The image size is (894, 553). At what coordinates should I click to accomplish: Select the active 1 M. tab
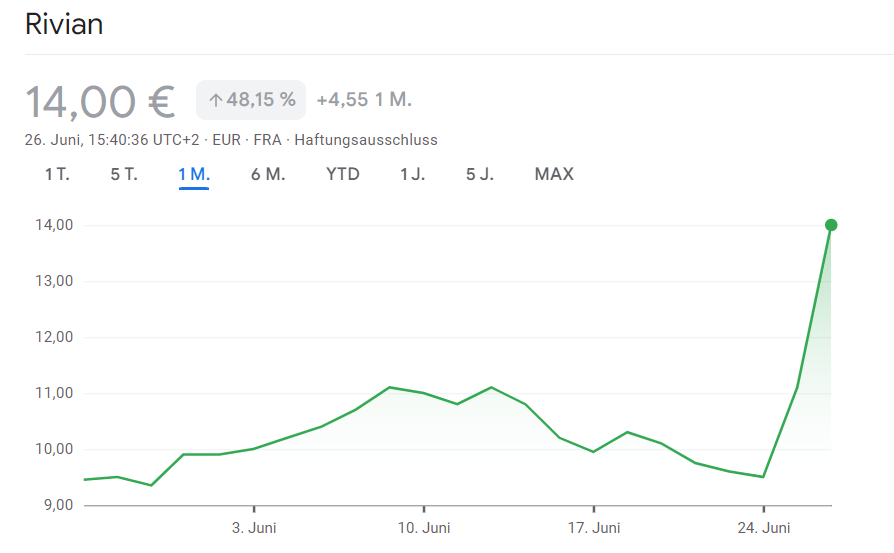coord(194,174)
